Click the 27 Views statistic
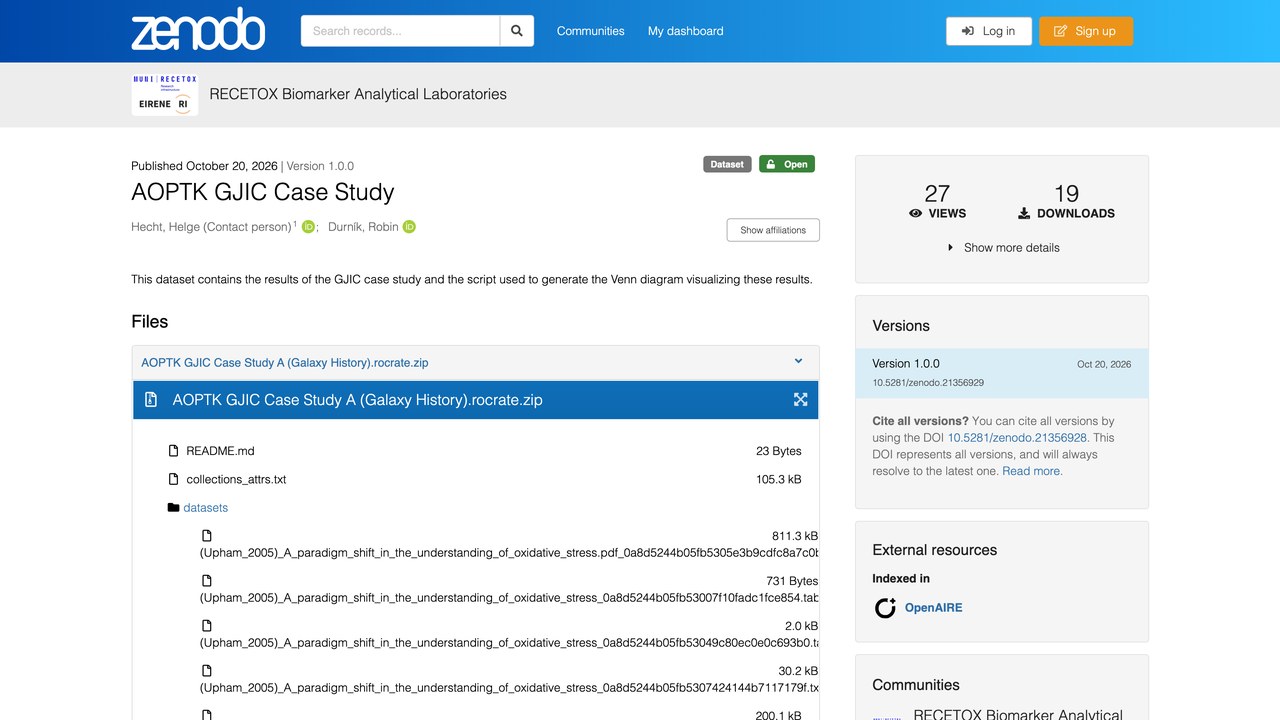This screenshot has width=1280, height=720. point(937,201)
